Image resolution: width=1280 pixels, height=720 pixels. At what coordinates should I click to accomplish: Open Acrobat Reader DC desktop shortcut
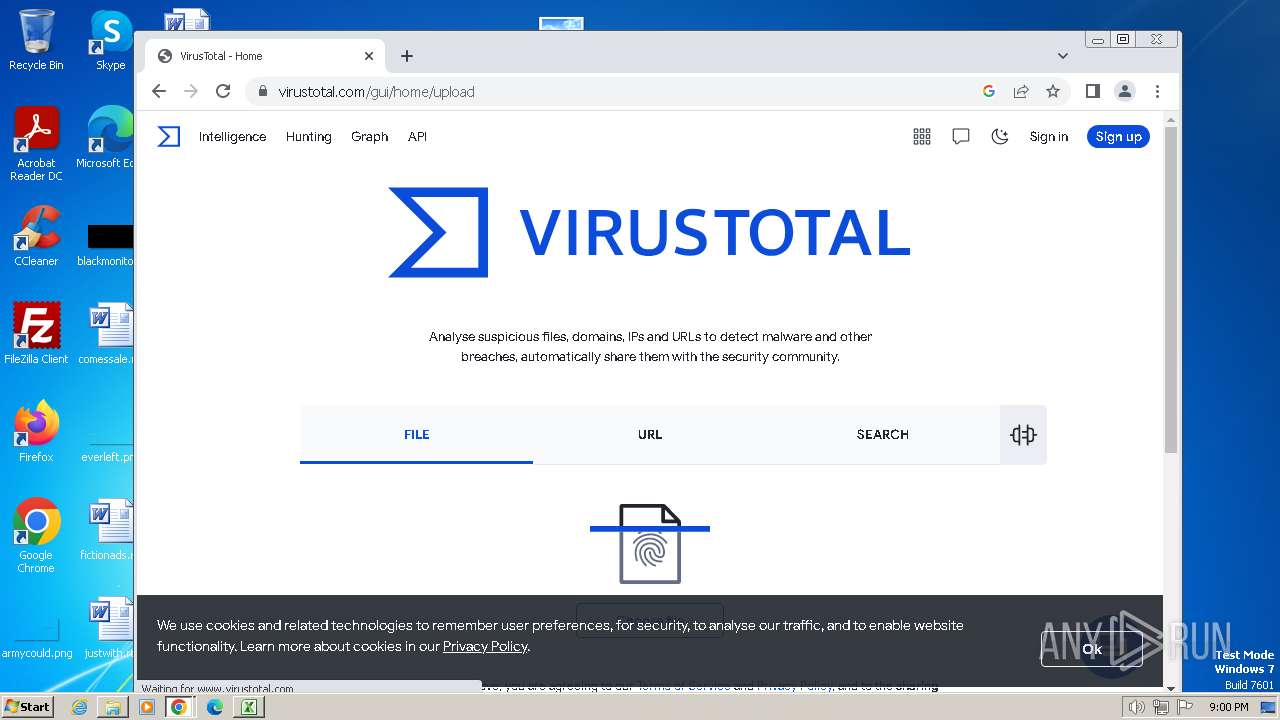point(36,144)
